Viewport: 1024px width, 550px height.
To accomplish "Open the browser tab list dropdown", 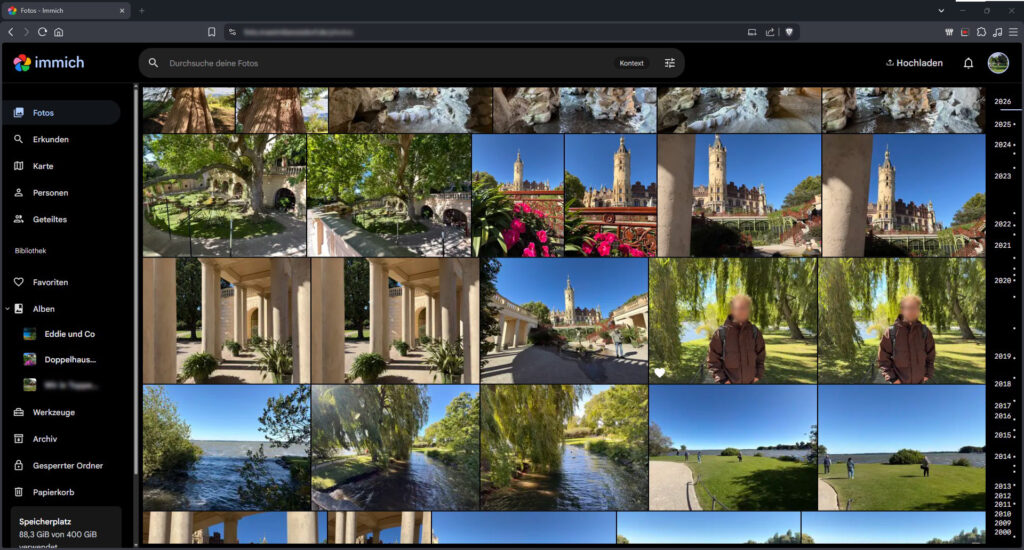I will click(941, 10).
